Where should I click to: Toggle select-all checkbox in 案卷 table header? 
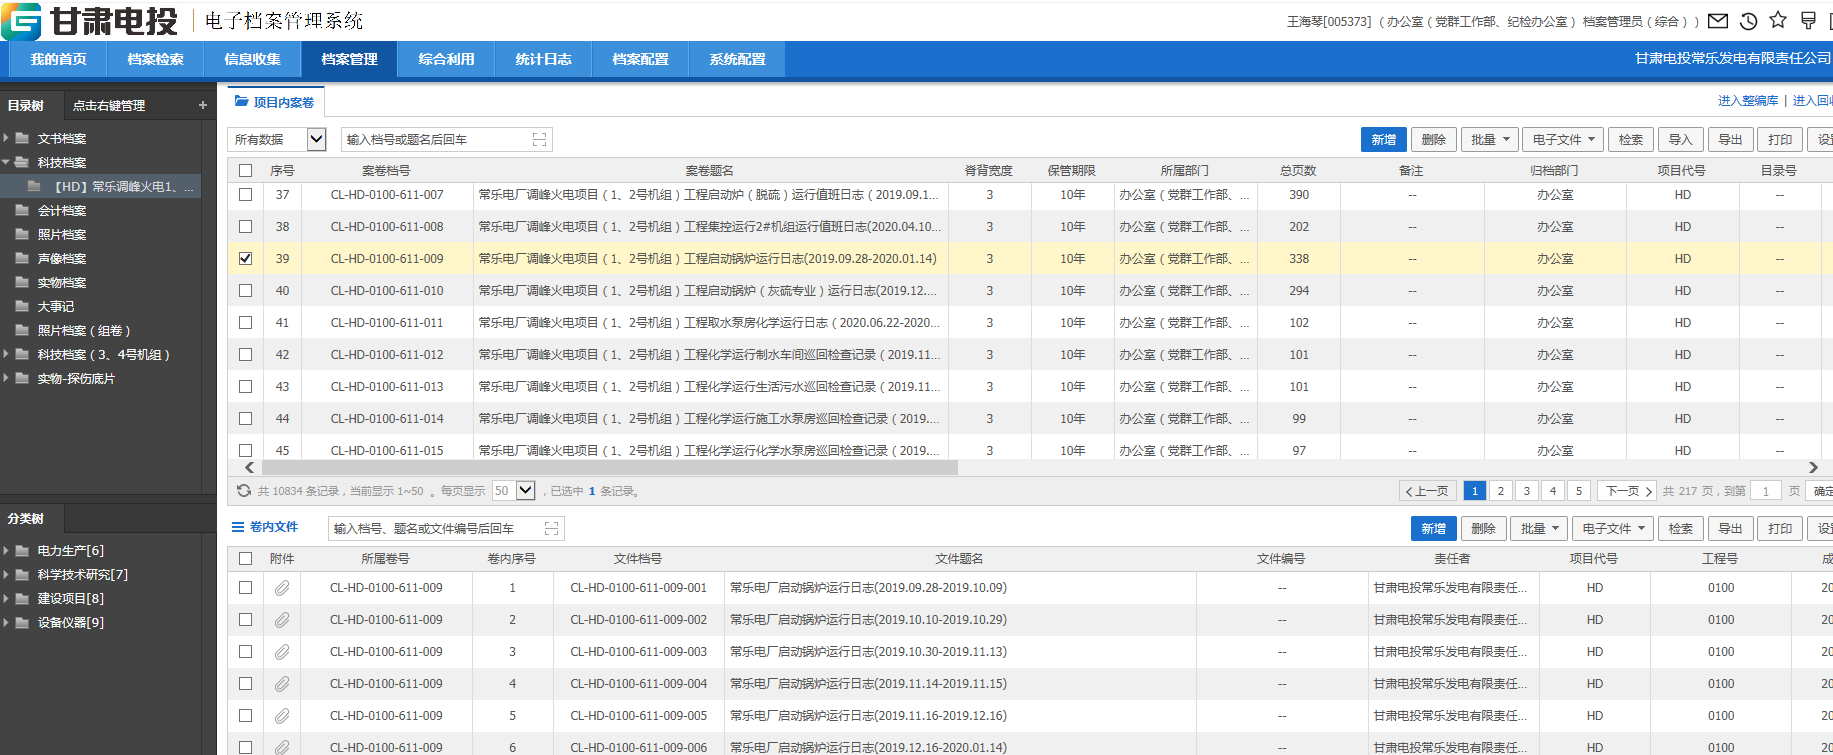[246, 171]
